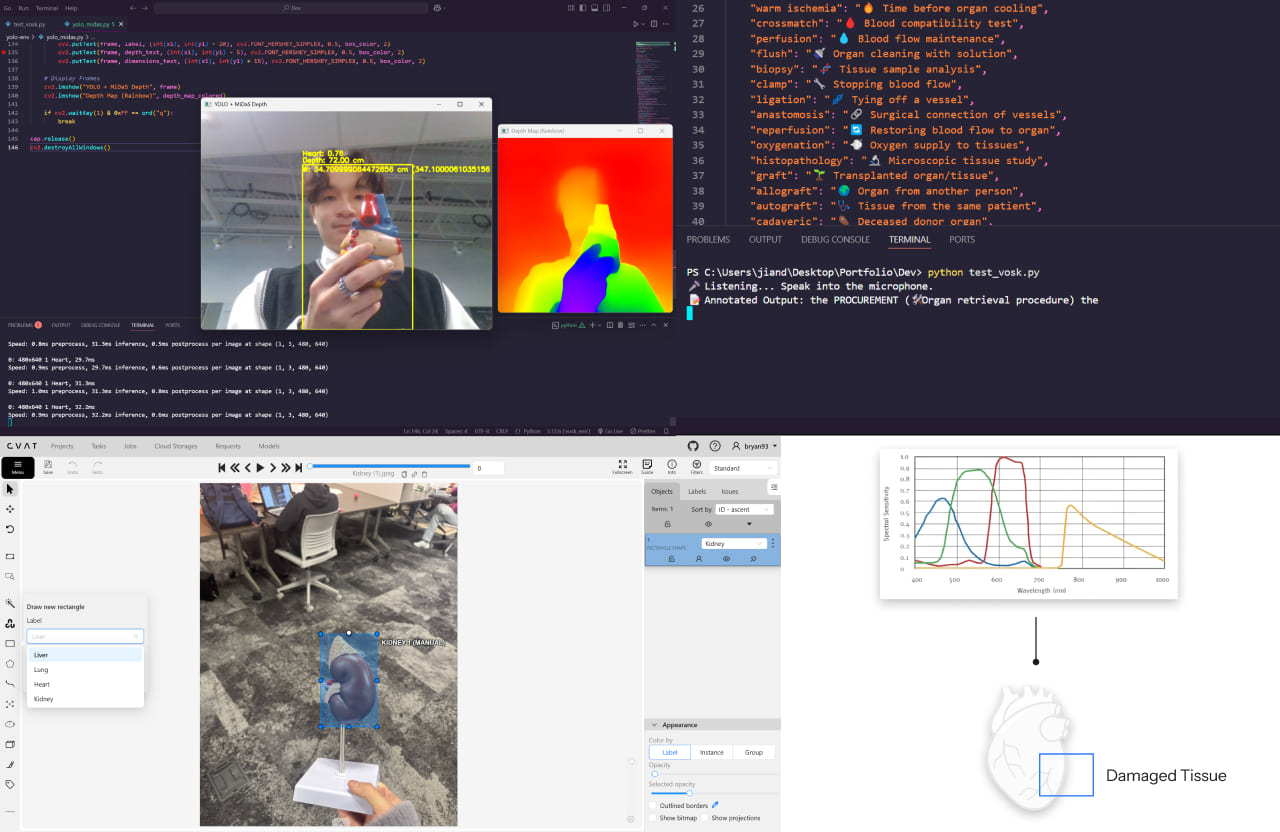Select Liver from the label list
This screenshot has width=1280, height=832.
coord(41,655)
